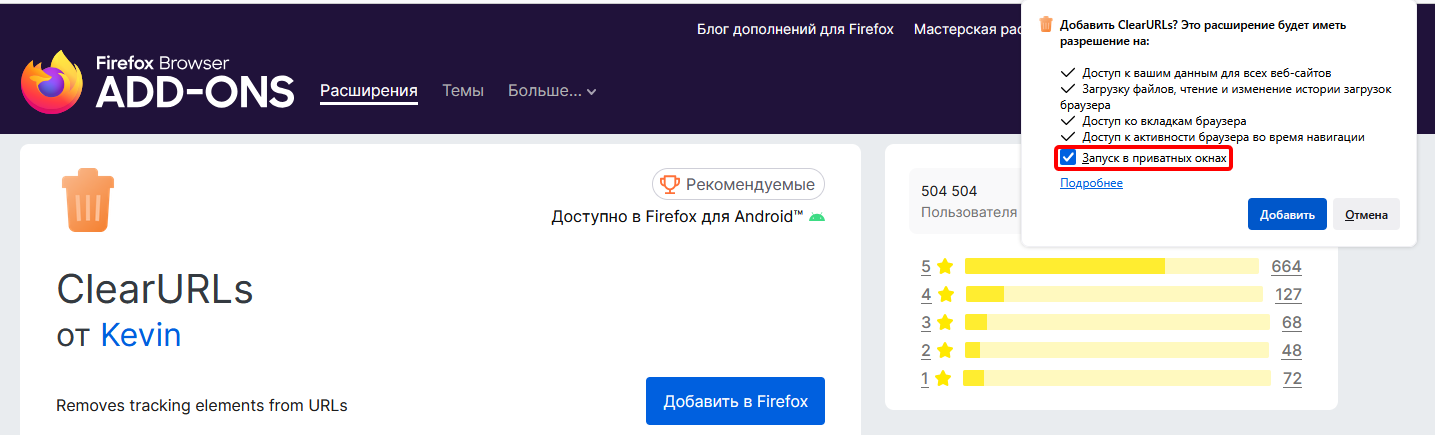Open the author link "Kevin"
The height and width of the screenshot is (435, 1435).
(141, 334)
